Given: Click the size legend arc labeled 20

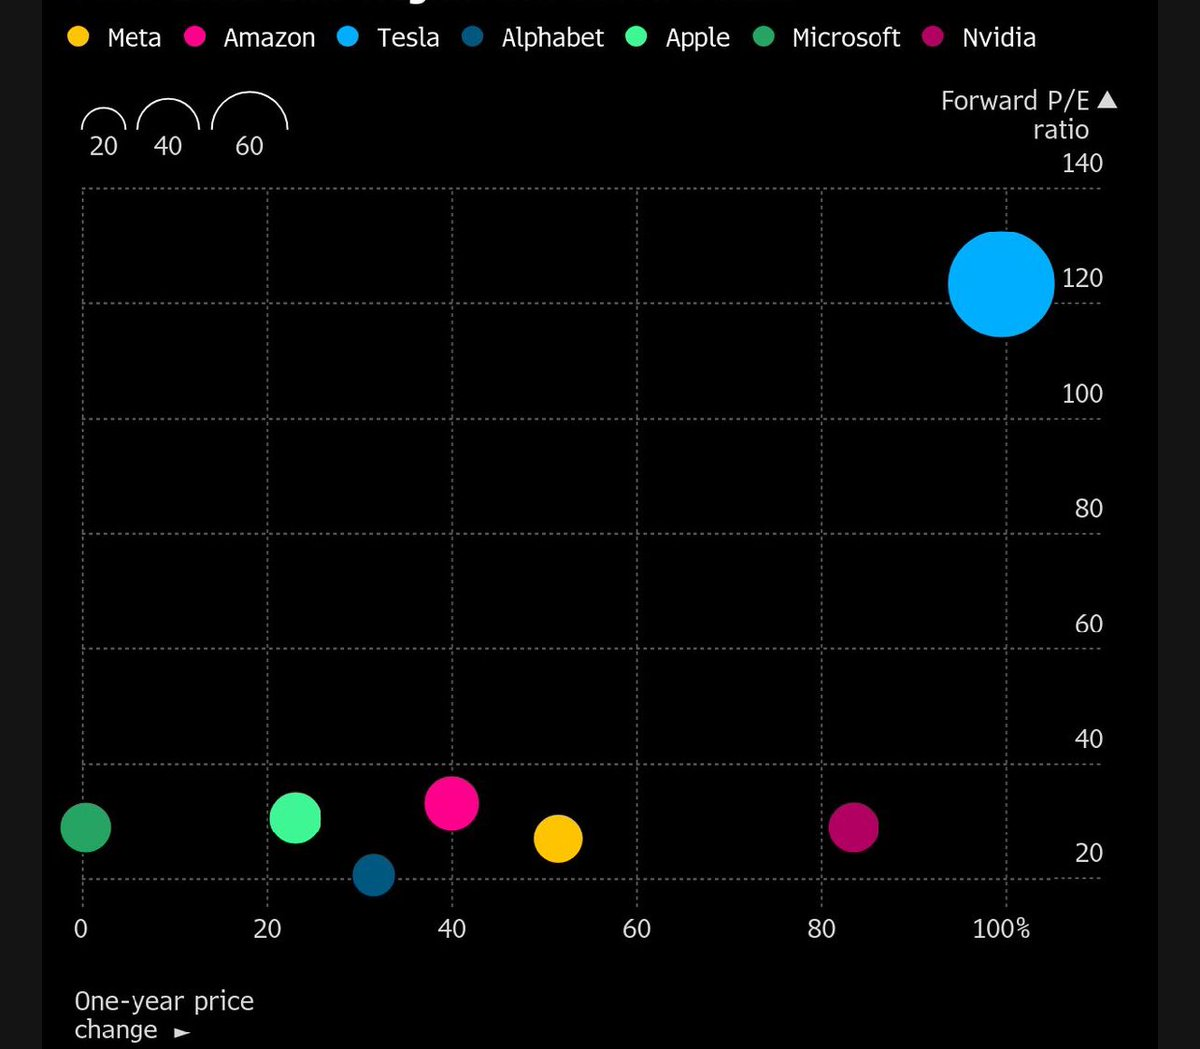Looking at the screenshot, I should 104,119.
